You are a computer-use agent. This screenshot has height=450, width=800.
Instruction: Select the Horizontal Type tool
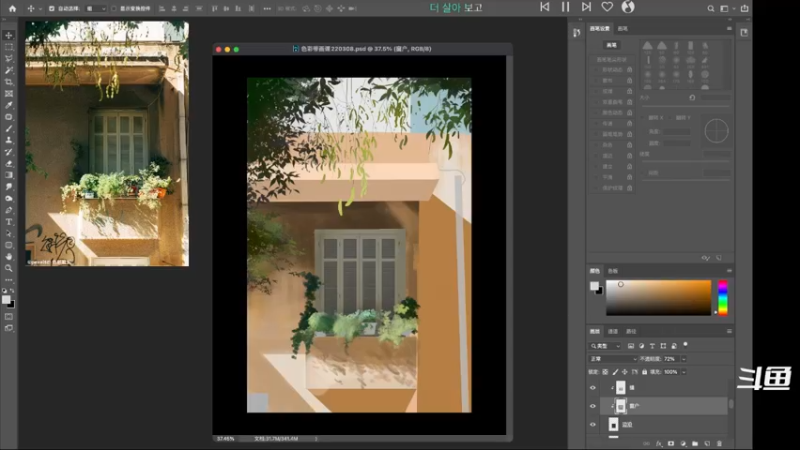(x=9, y=222)
